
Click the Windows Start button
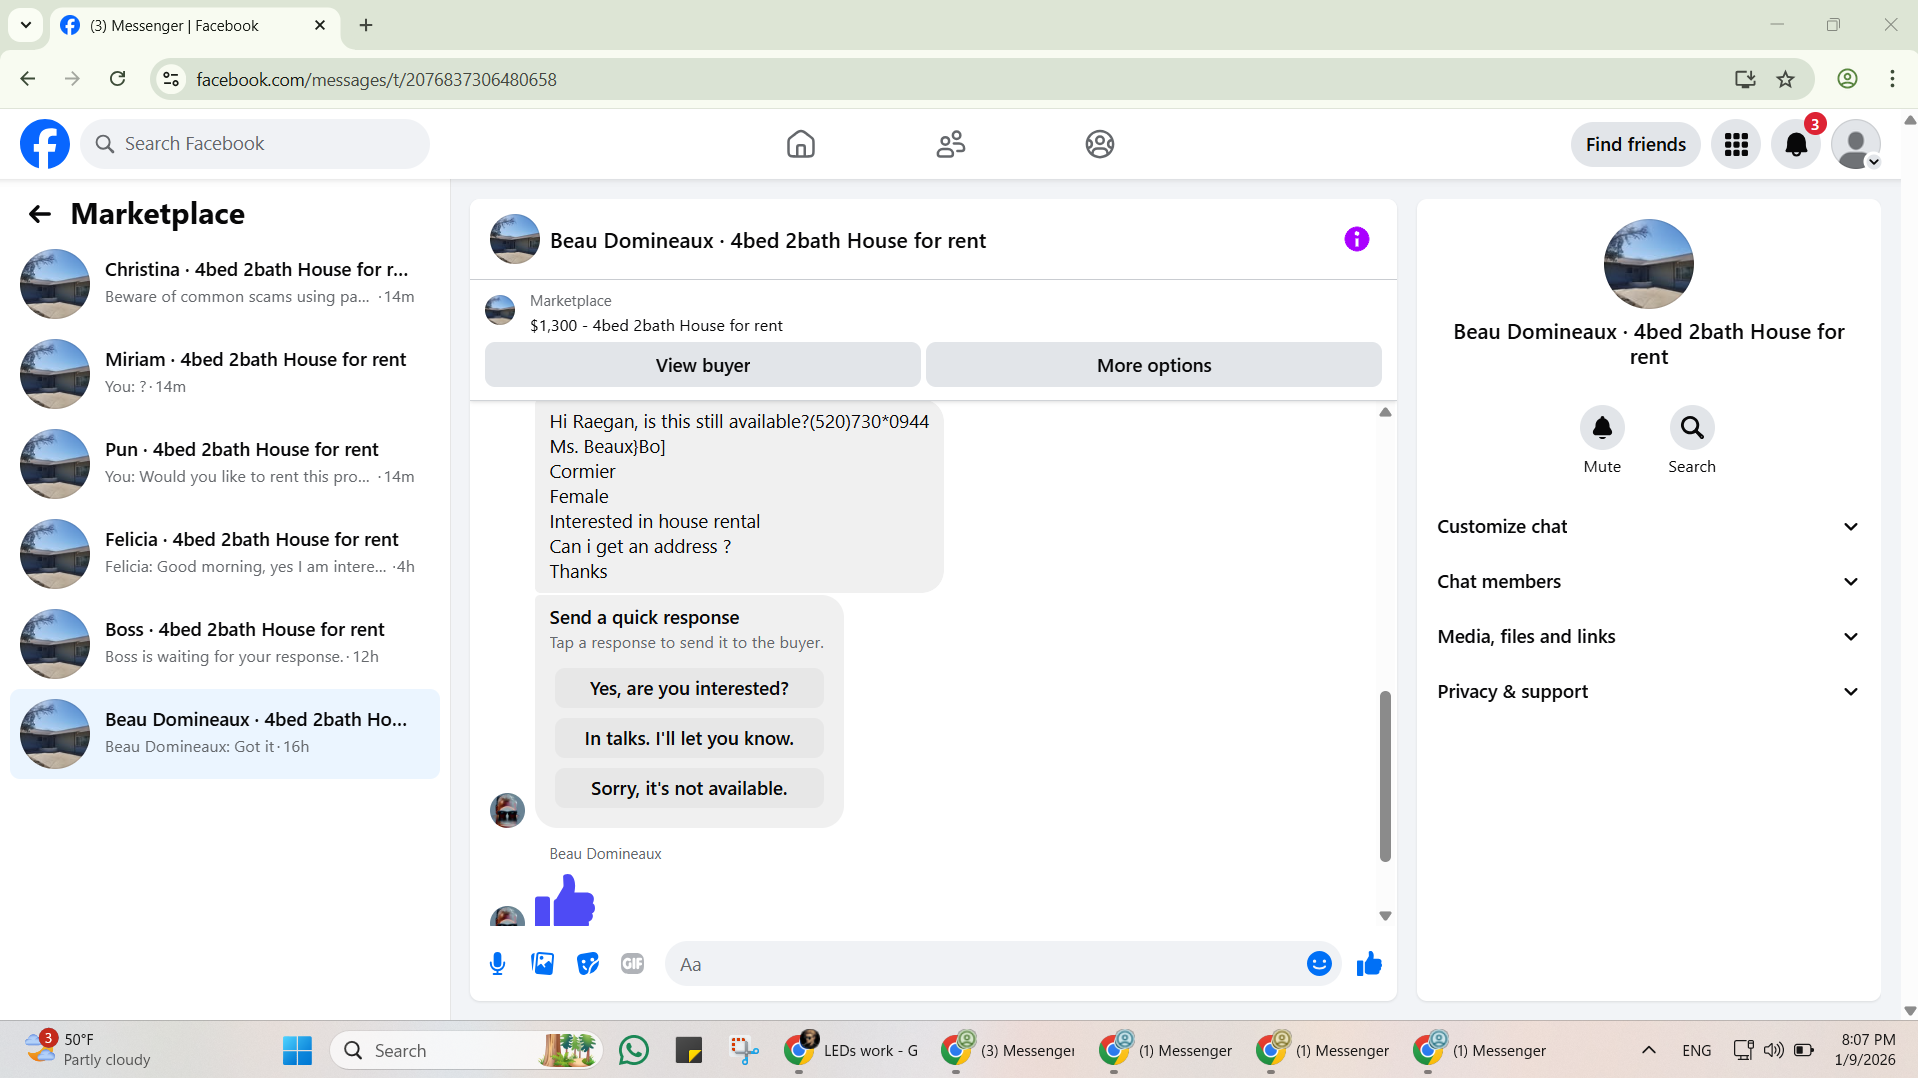coord(297,1050)
